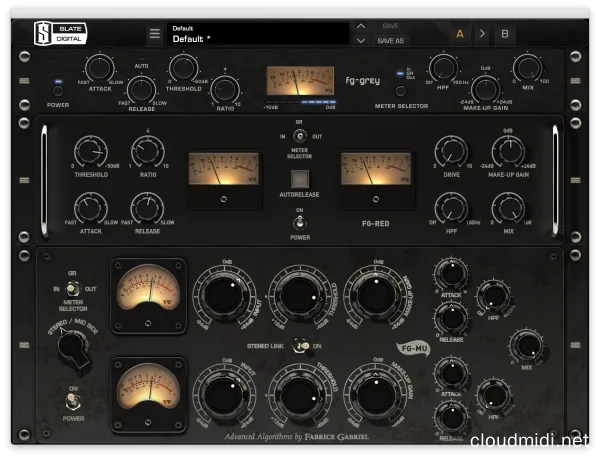Grab the FG-Red right rack handle
600x458 pixels.
(x=555, y=180)
